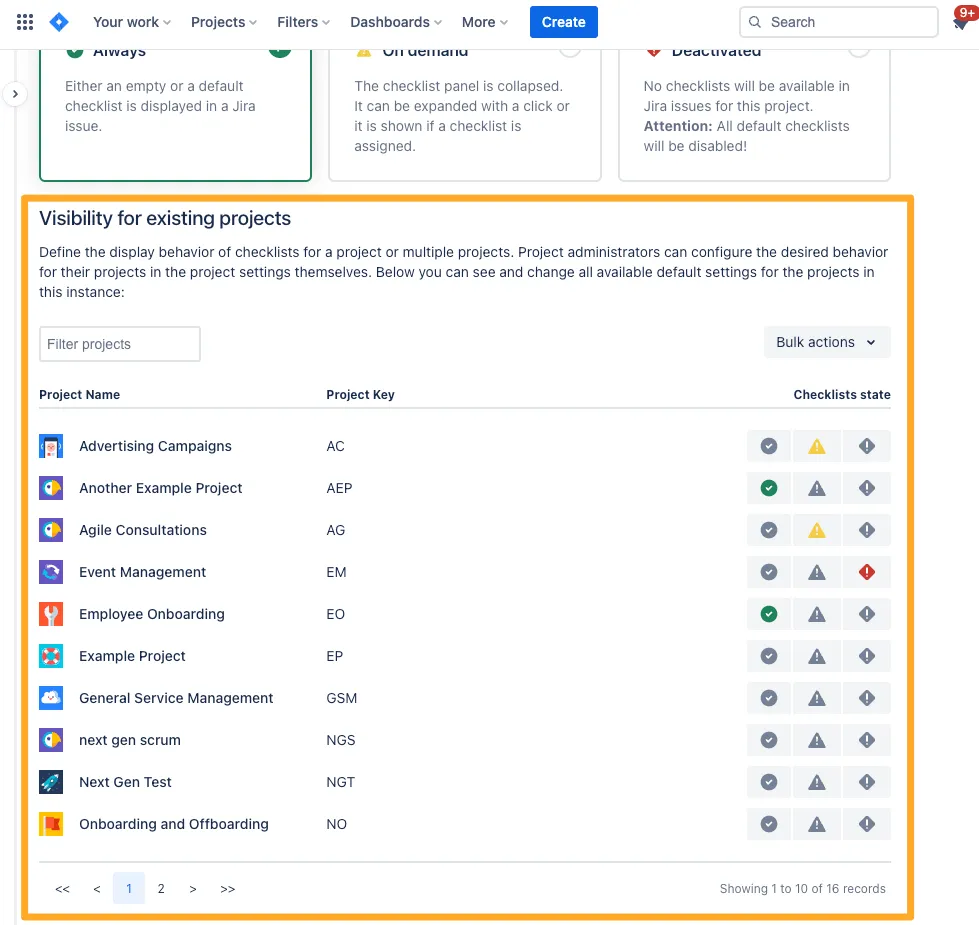Set Advertising Campaigns to Deactivated state
979x925 pixels.
coord(867,446)
